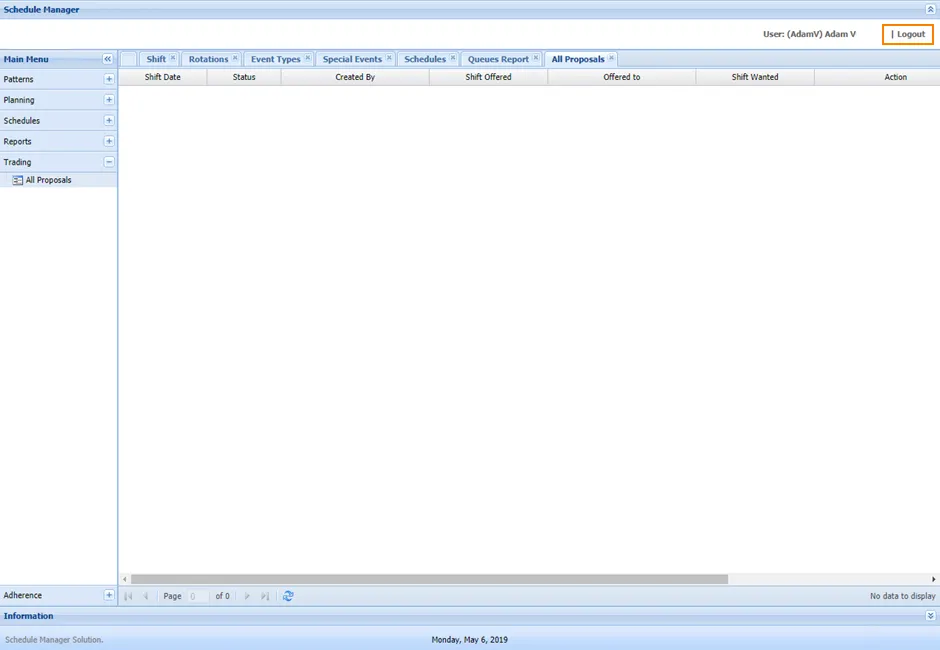940x650 pixels.
Task: Close the Queues Report tab
Action: pos(536,58)
